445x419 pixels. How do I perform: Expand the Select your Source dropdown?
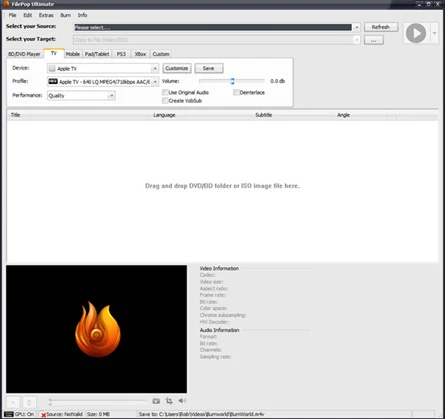357,27
